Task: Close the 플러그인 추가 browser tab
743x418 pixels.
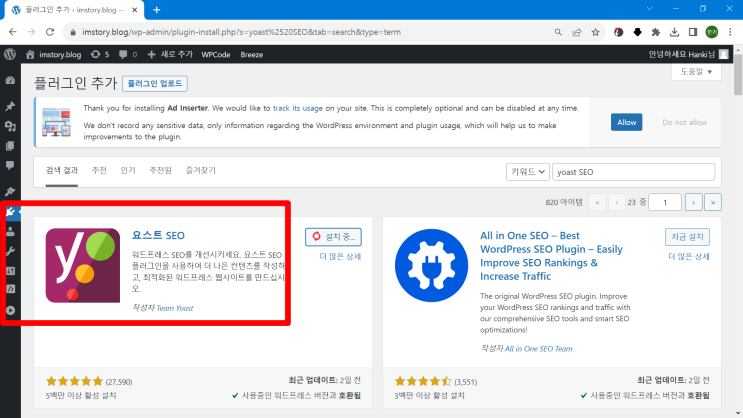Action: (x=135, y=9)
